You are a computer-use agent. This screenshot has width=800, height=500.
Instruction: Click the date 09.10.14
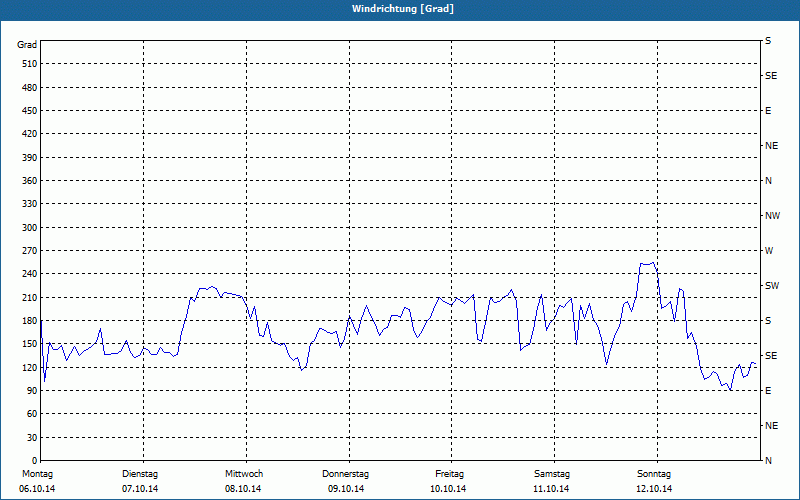(x=346, y=489)
